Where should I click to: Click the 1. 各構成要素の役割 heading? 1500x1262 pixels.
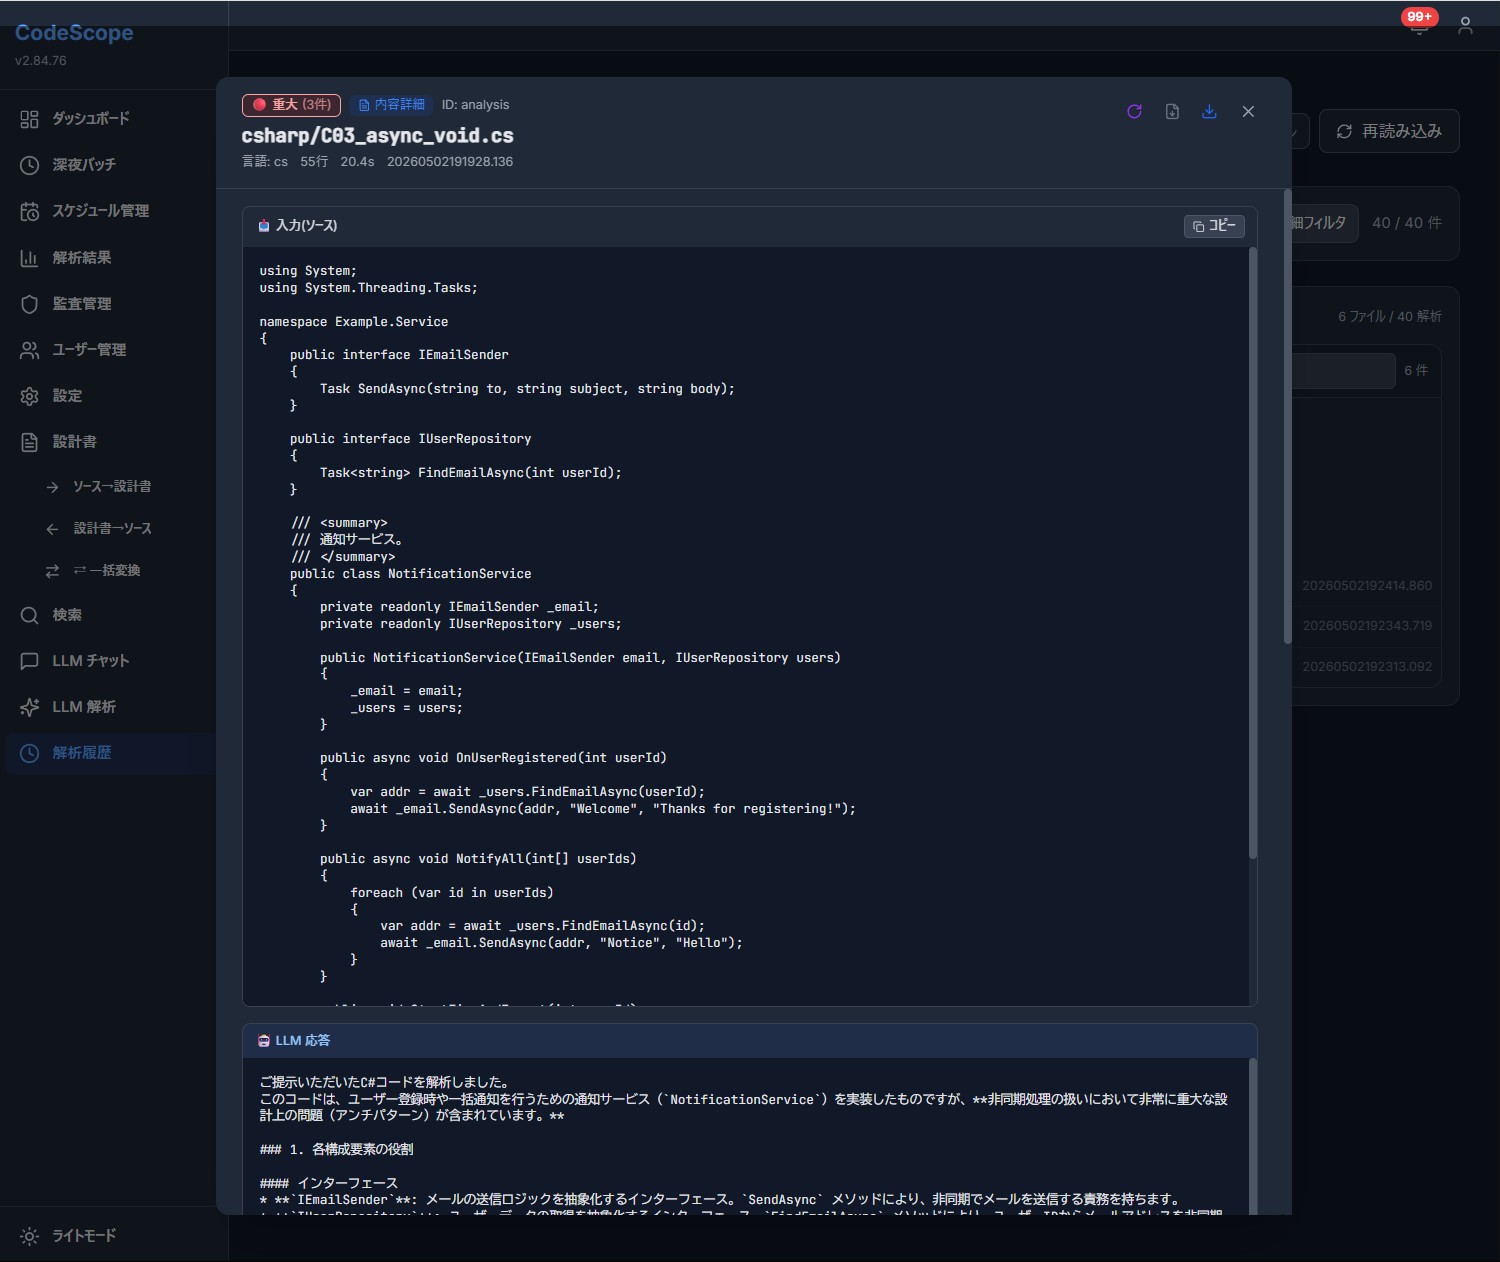(x=336, y=1150)
